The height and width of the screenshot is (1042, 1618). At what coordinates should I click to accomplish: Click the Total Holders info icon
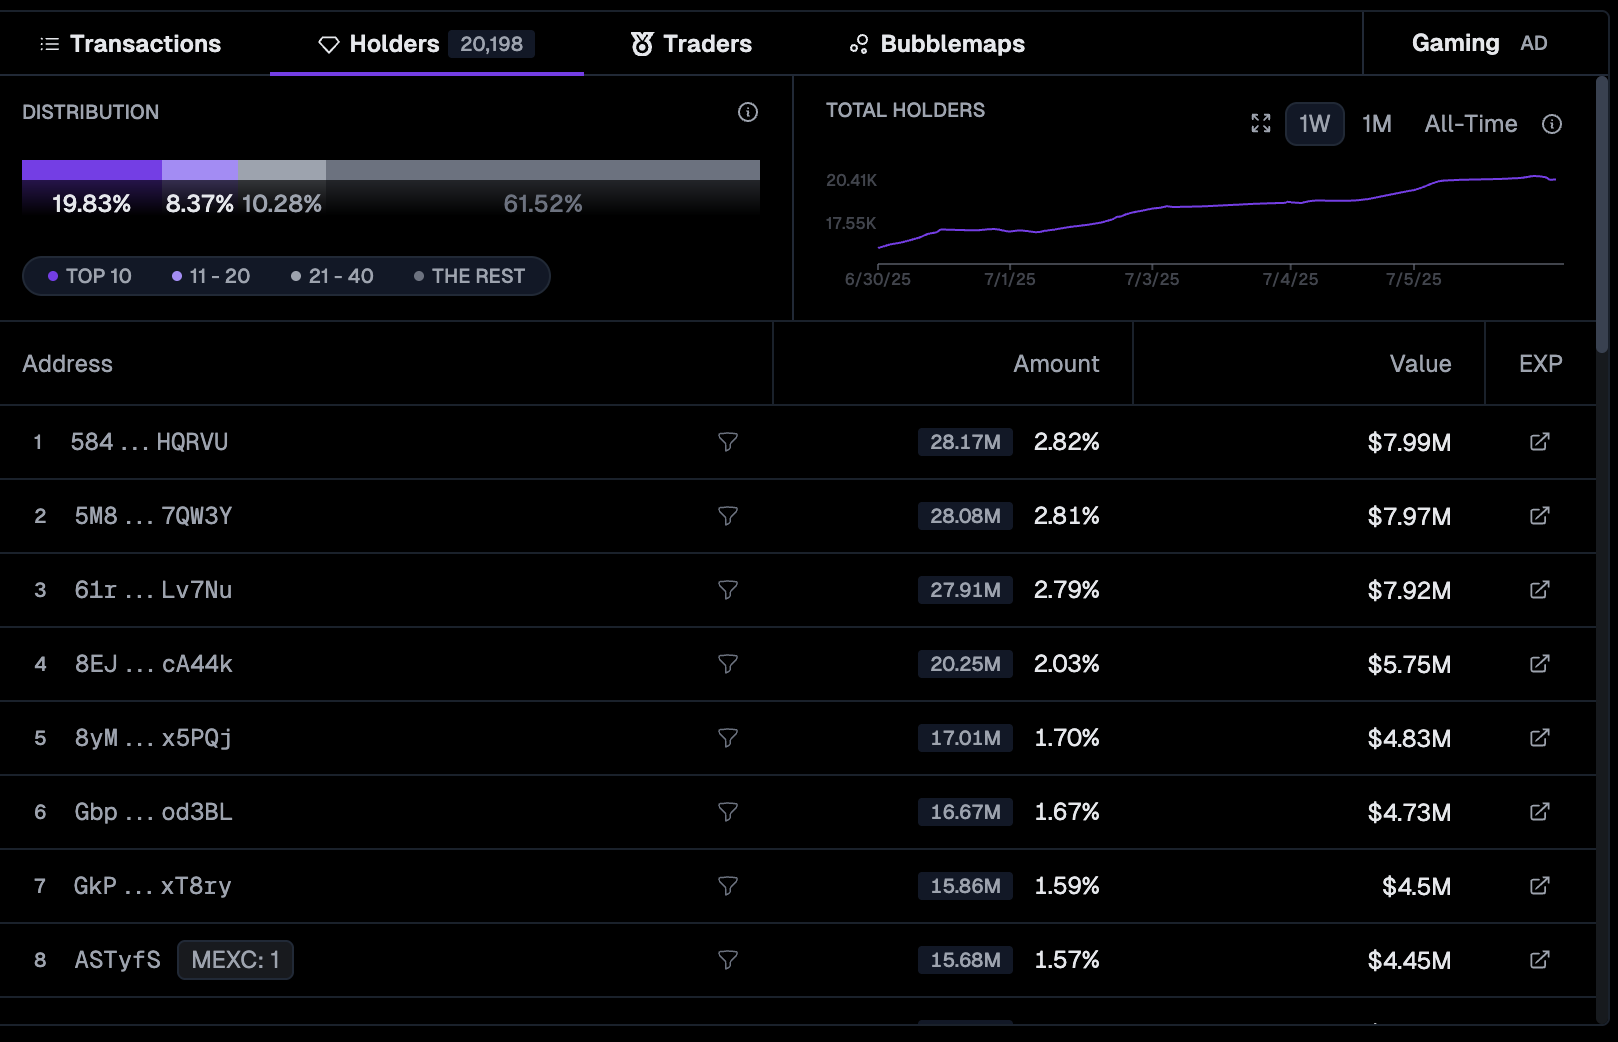[x=1551, y=124]
